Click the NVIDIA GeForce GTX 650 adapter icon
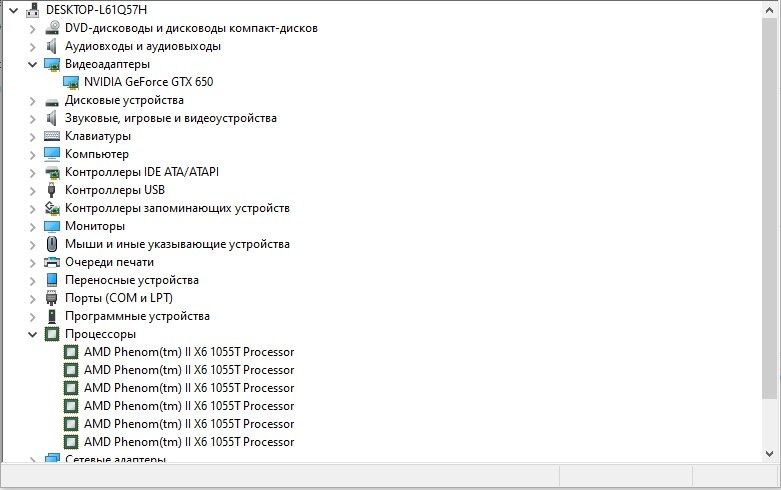The image size is (781, 490). [x=71, y=82]
